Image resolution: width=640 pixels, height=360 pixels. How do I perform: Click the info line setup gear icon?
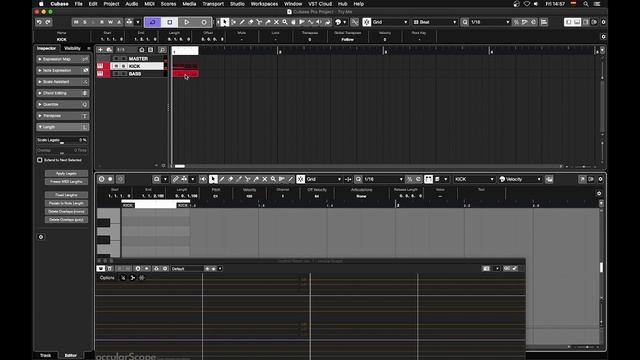603,37
